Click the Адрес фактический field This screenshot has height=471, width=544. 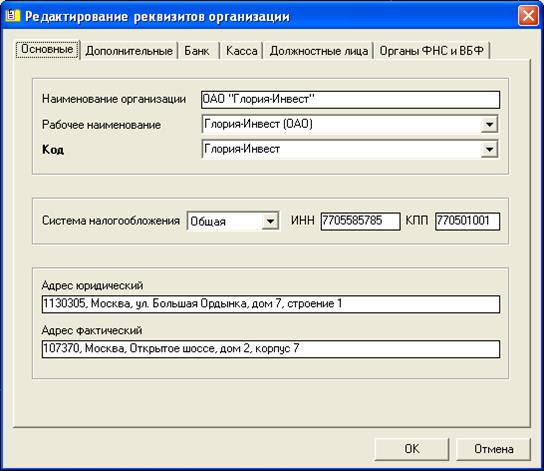coord(271,349)
